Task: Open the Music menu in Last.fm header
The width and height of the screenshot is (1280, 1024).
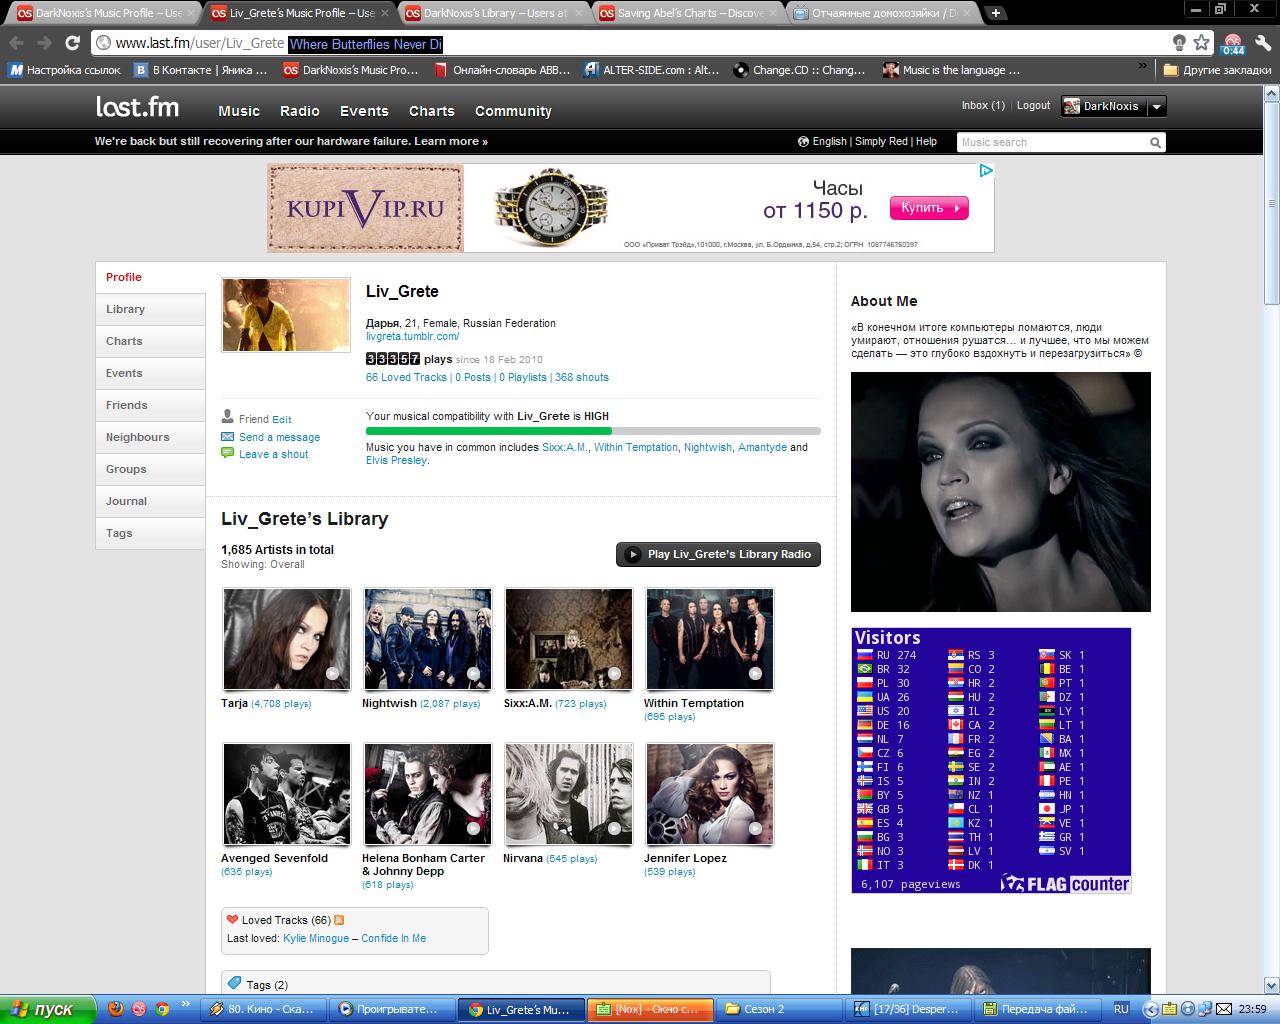Action: click(x=239, y=111)
